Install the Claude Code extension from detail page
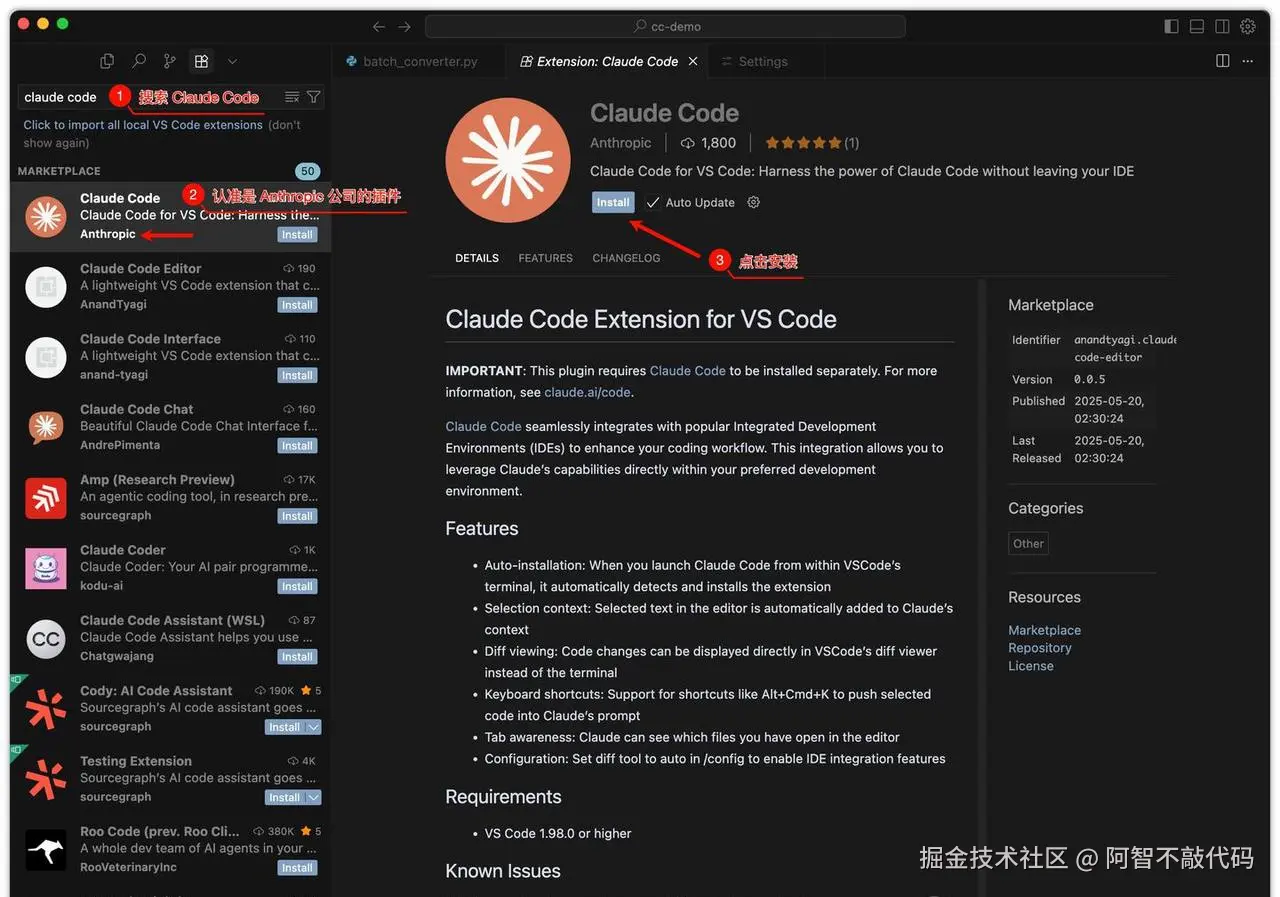The image size is (1280, 897). click(613, 202)
